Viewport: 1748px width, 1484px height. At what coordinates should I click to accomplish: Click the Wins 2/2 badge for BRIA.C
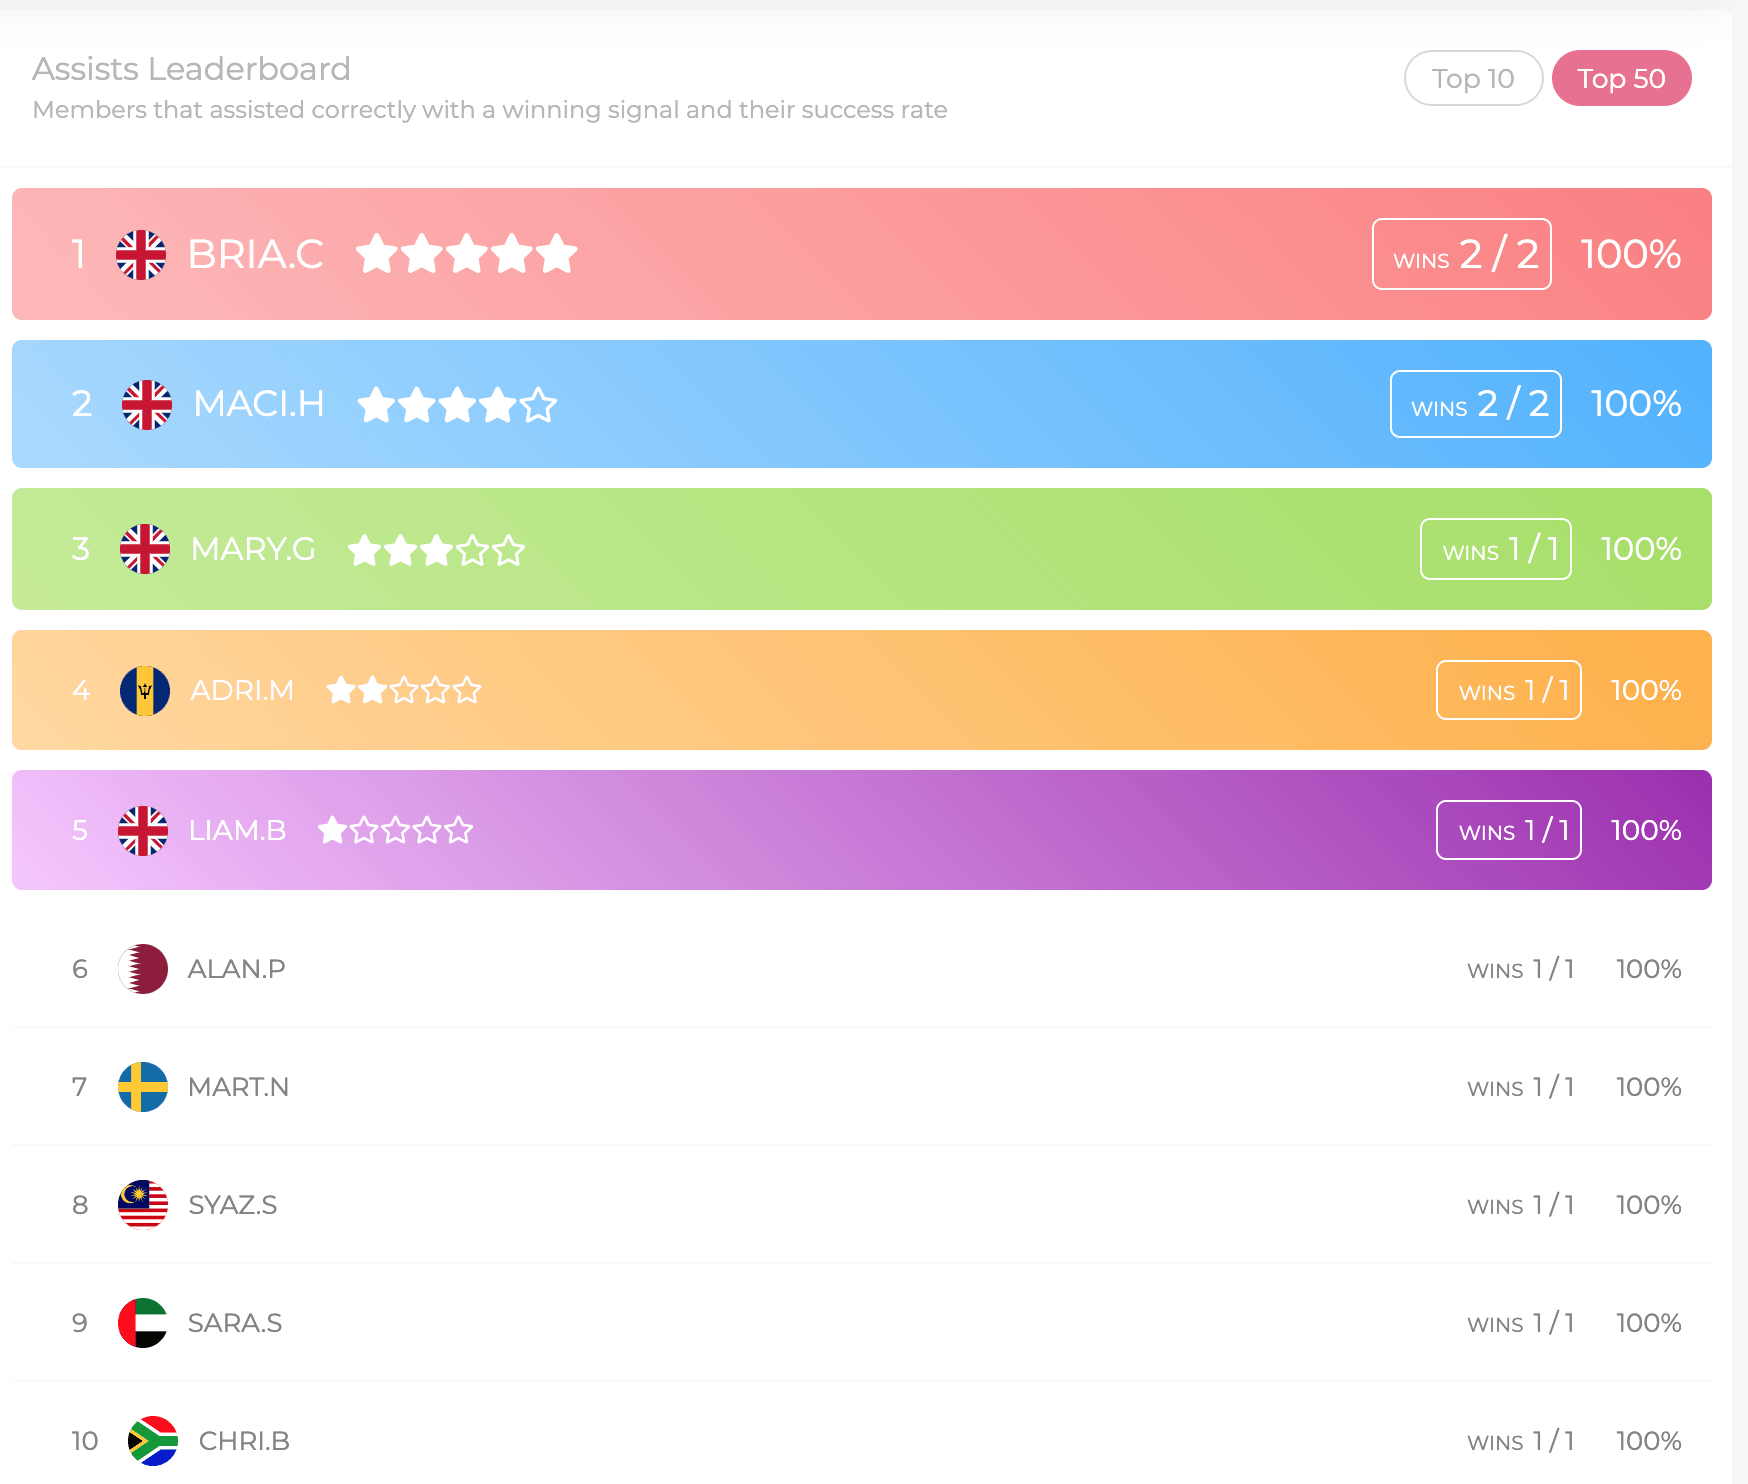point(1461,255)
